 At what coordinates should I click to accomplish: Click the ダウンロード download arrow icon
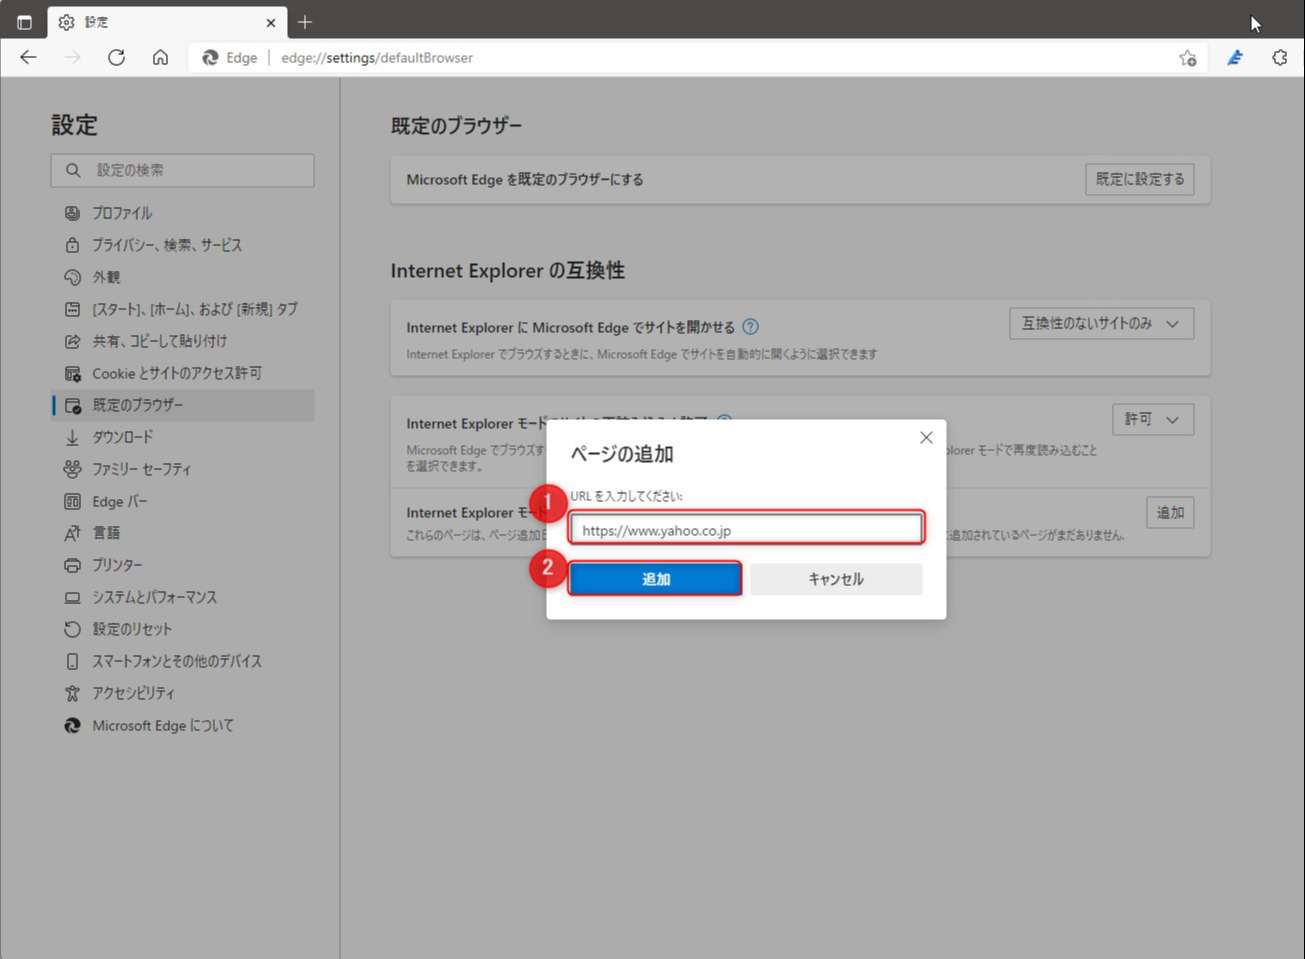(72, 437)
